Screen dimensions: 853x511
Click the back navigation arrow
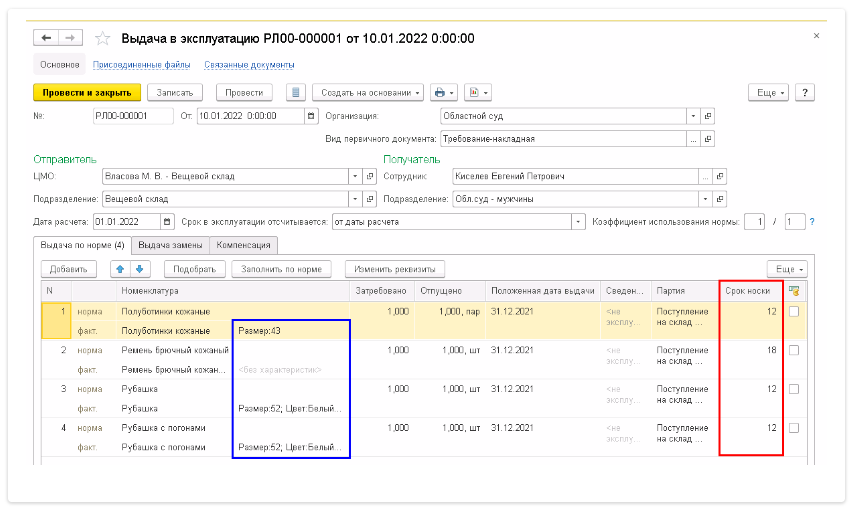coord(46,38)
